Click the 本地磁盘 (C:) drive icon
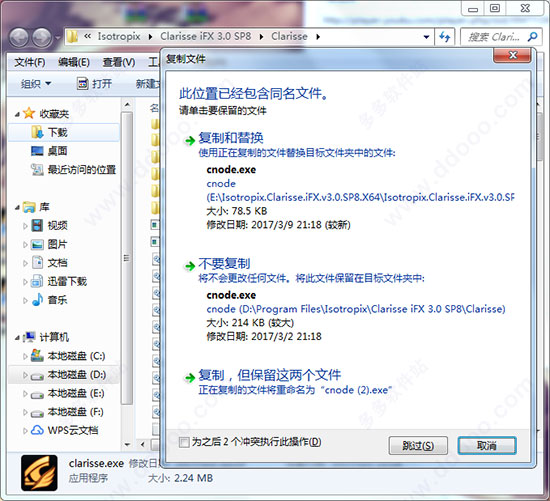 click(37, 355)
